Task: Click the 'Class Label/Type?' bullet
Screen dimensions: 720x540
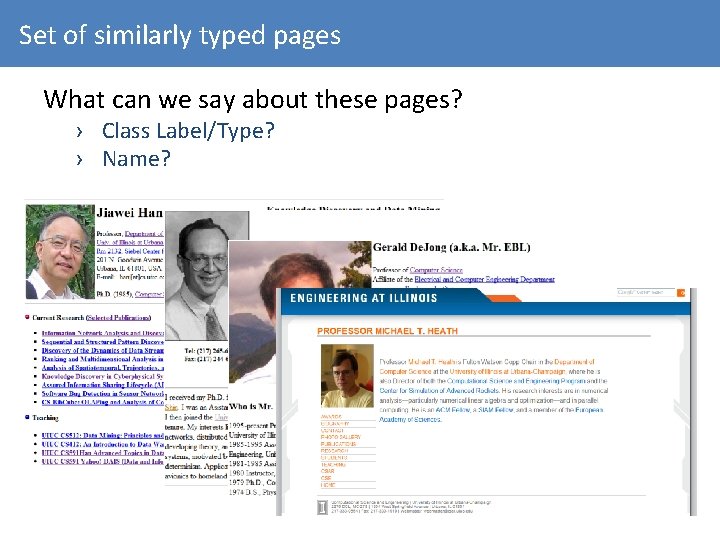Action: [188, 131]
